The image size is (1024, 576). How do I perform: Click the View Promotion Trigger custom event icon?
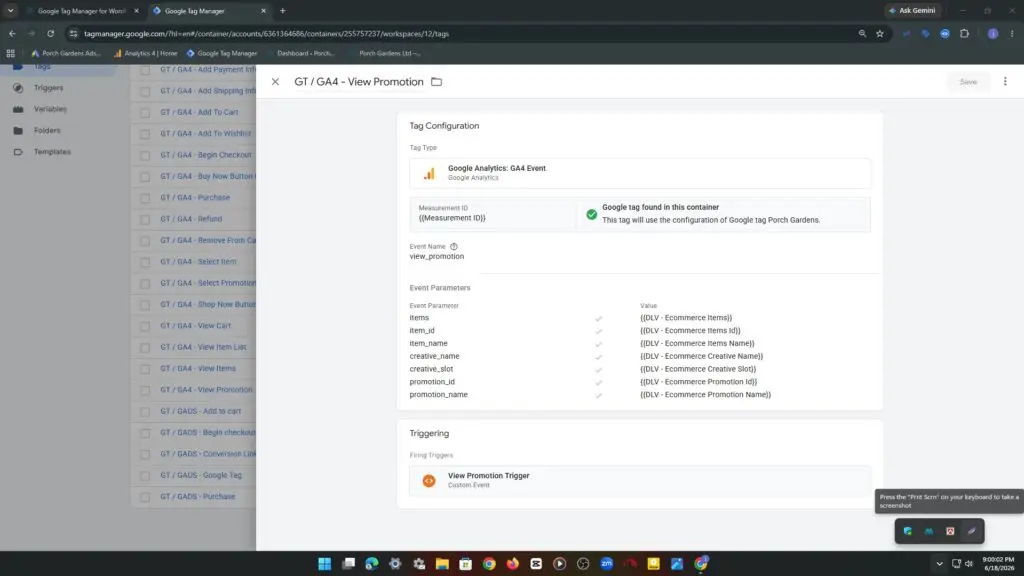click(429, 480)
